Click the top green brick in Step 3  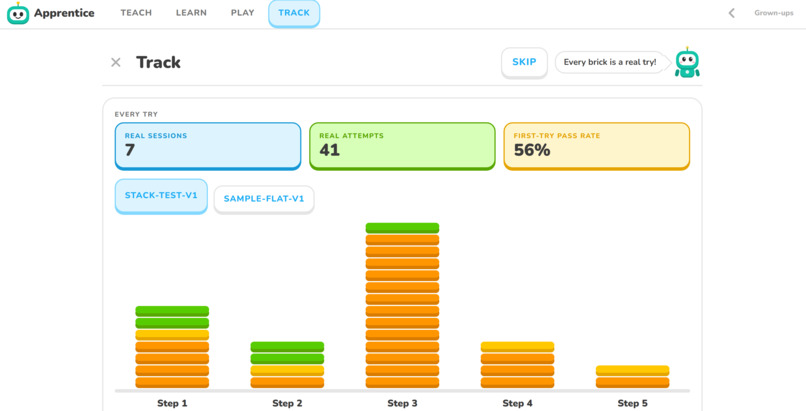tap(402, 228)
